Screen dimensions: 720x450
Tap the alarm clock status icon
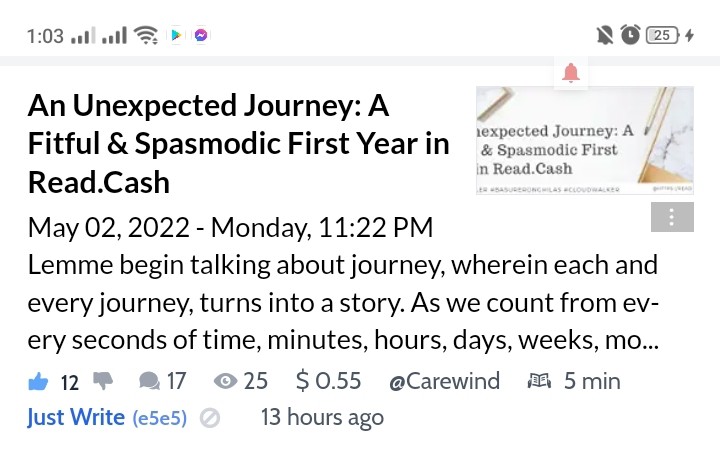click(630, 35)
